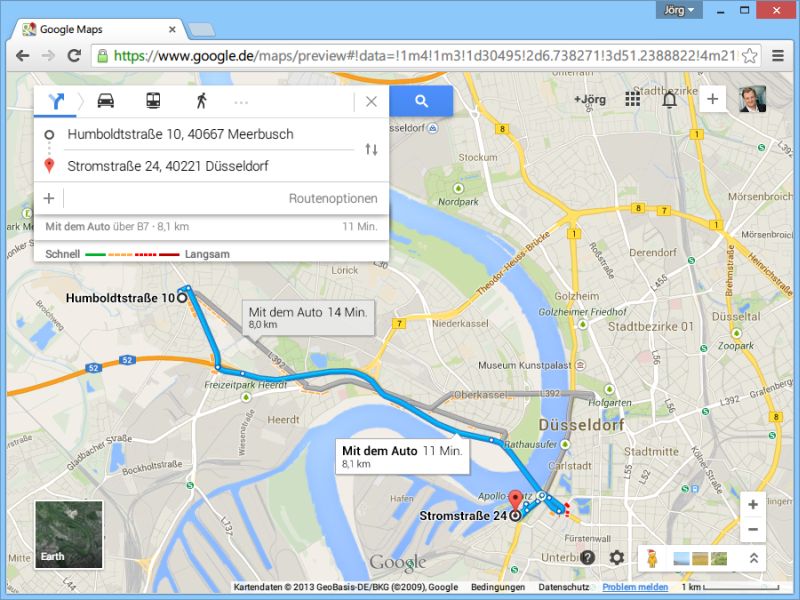This screenshot has width=800, height=600.
Task: Select the Street View pegman icon
Action: [652, 558]
